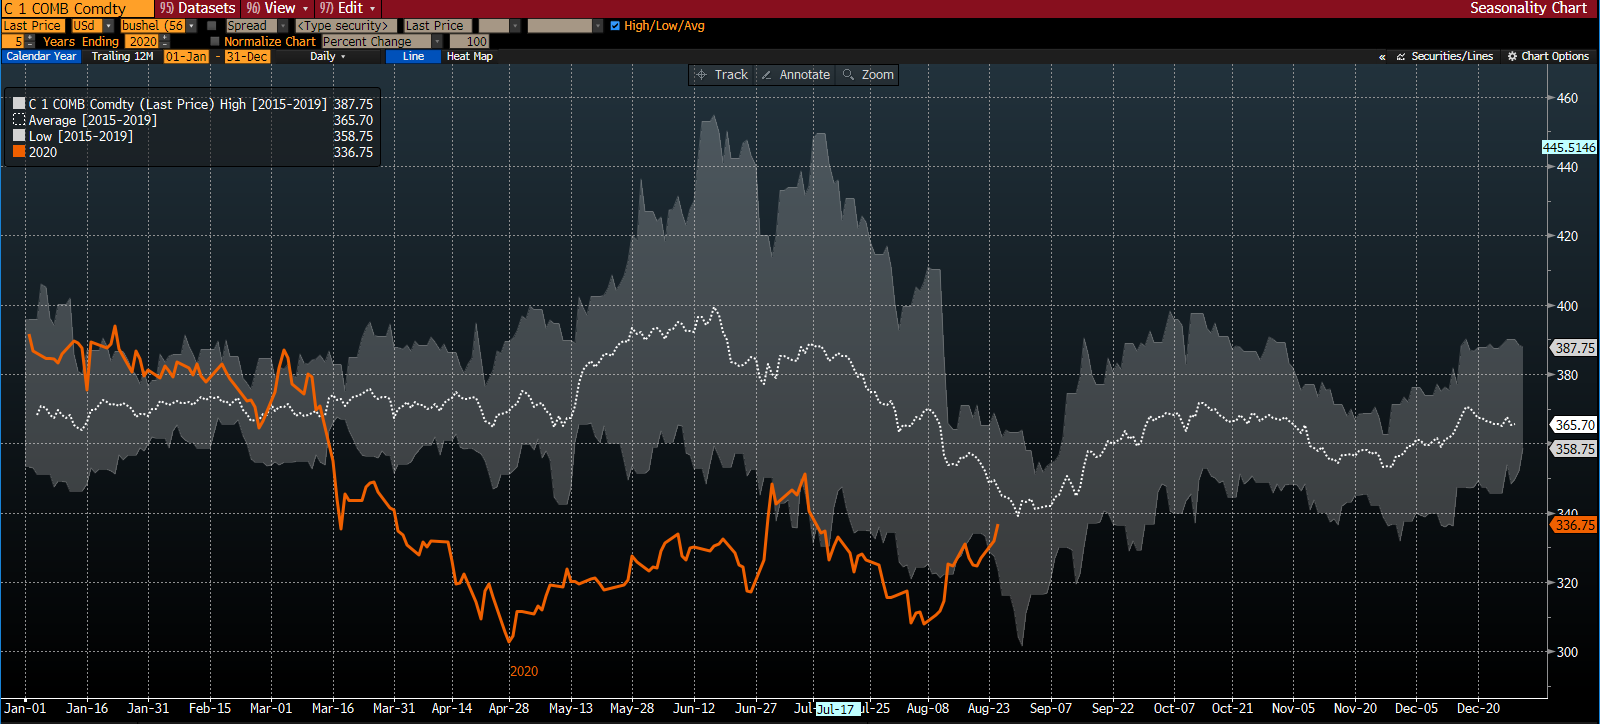Click the Ending year 2020 stepper arrows
This screenshot has height=724, width=1600.
click(x=165, y=42)
